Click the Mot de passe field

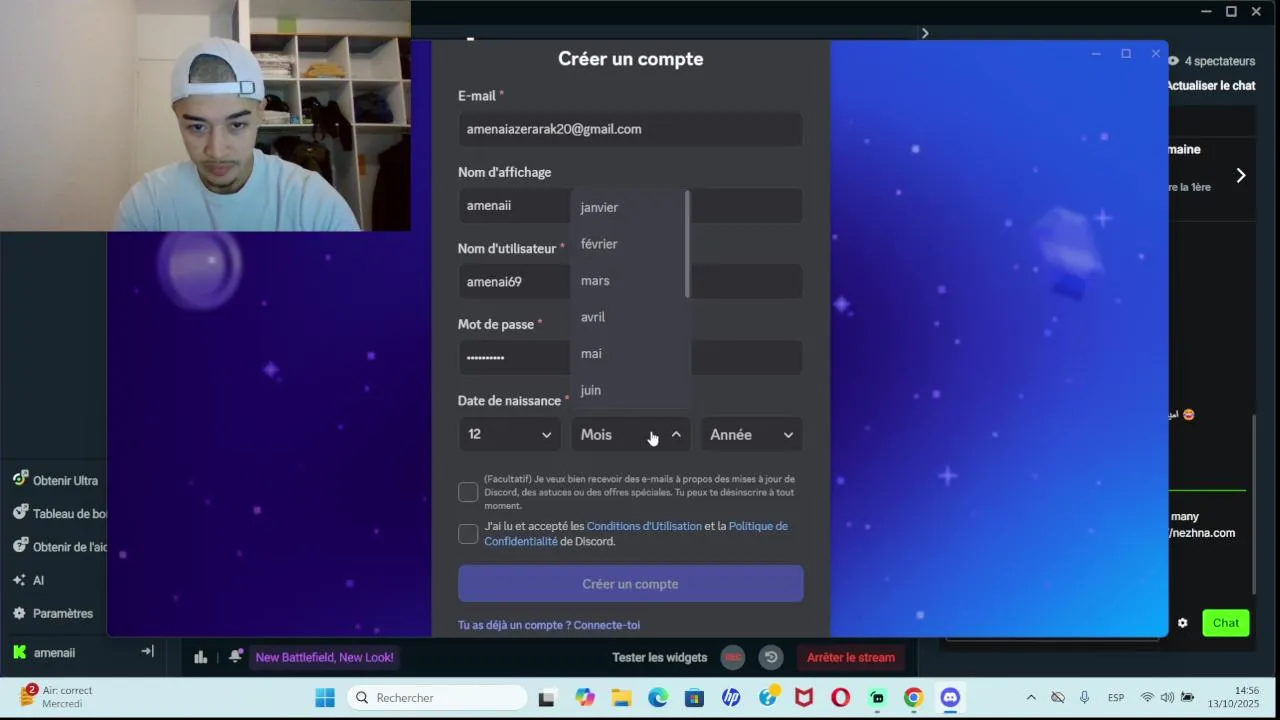tap(630, 357)
